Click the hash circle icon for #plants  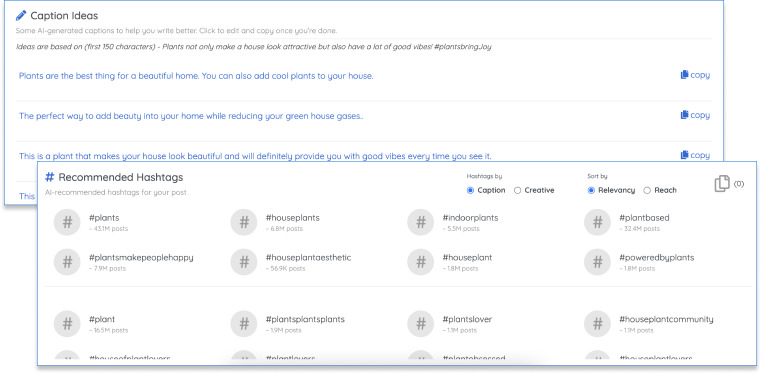(x=67, y=222)
